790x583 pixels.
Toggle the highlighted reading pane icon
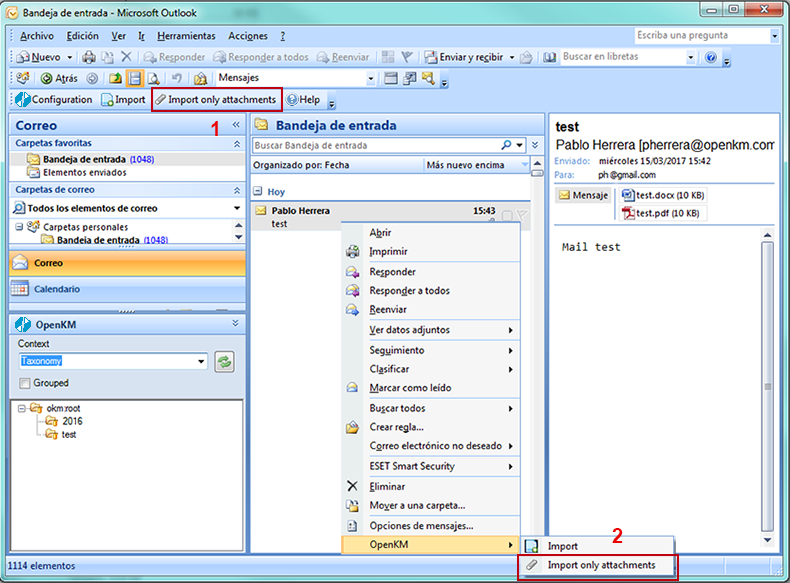point(135,78)
